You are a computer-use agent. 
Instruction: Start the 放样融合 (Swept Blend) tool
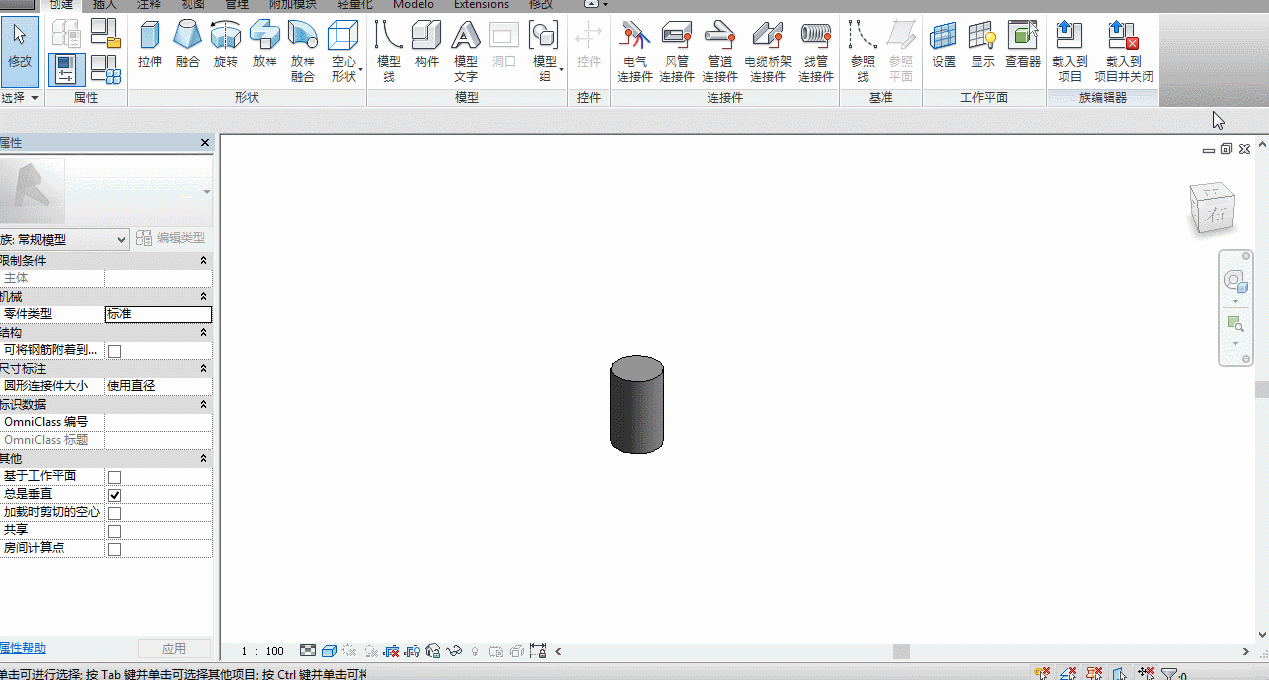click(303, 51)
